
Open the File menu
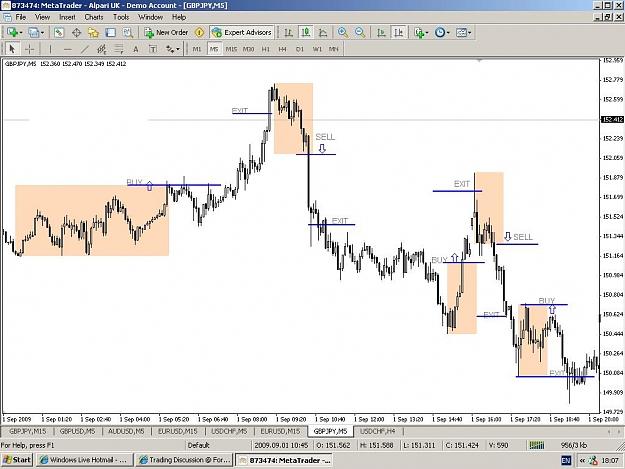[20, 17]
